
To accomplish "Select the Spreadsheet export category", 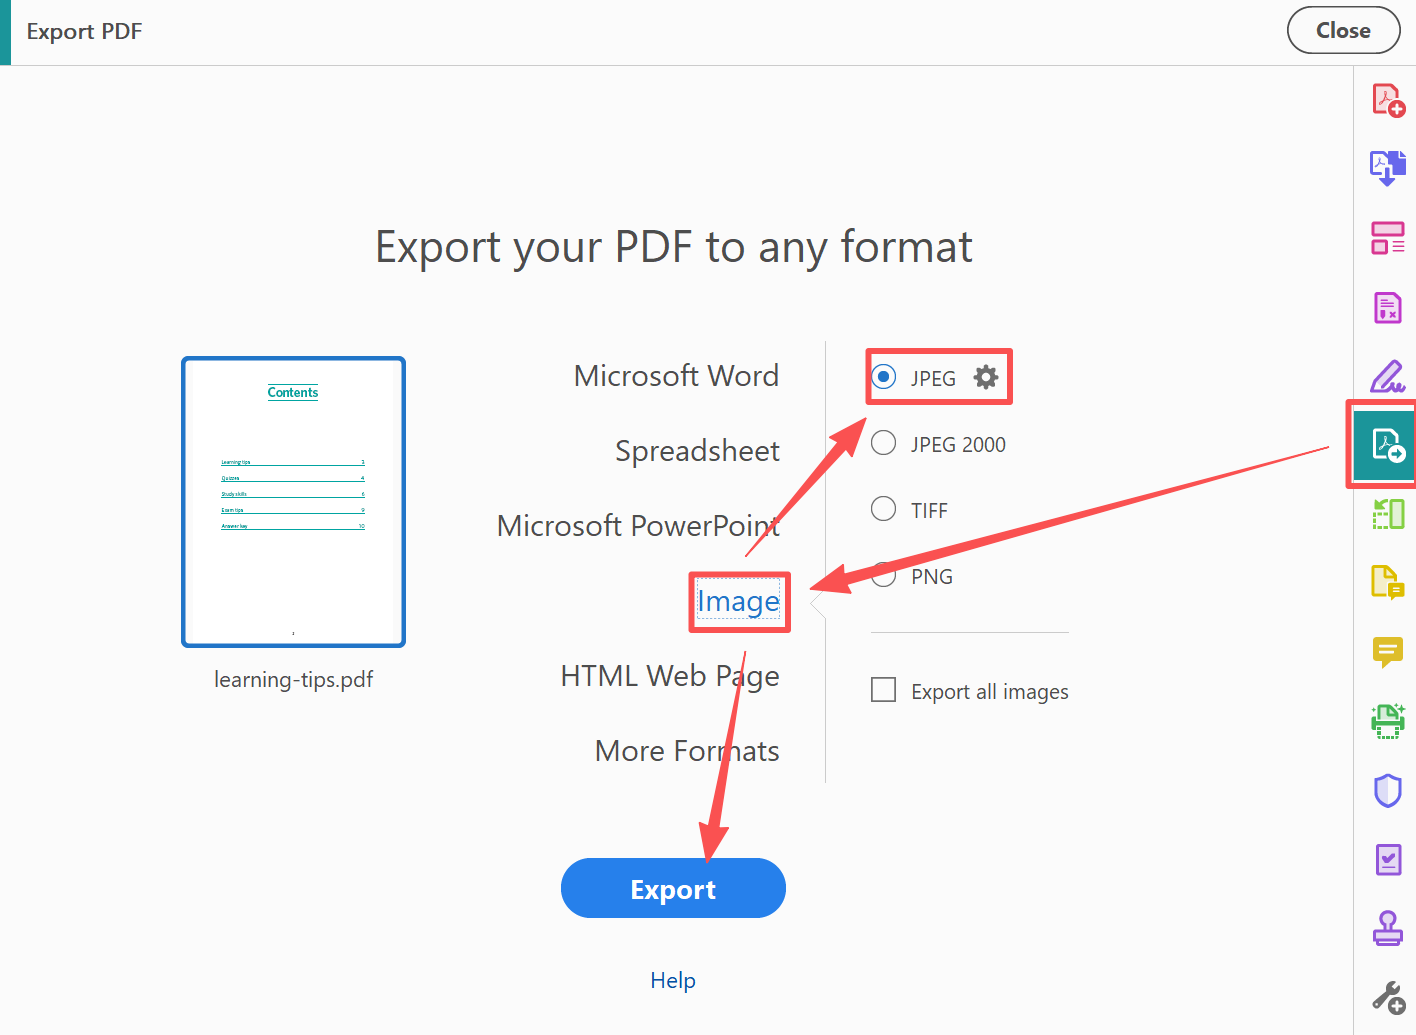I will [697, 450].
